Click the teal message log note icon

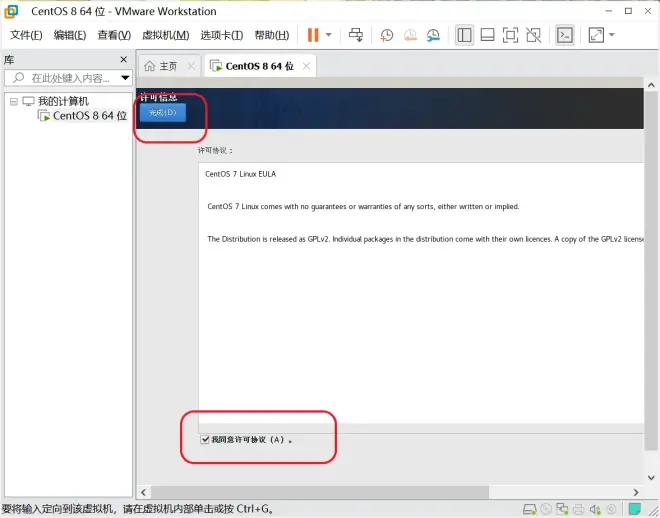click(x=634, y=509)
